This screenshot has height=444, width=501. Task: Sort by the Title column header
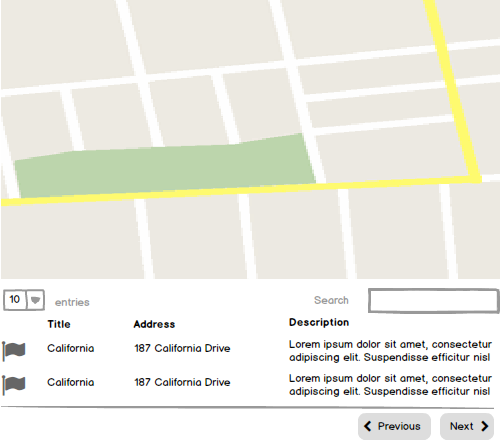pyautogui.click(x=59, y=324)
